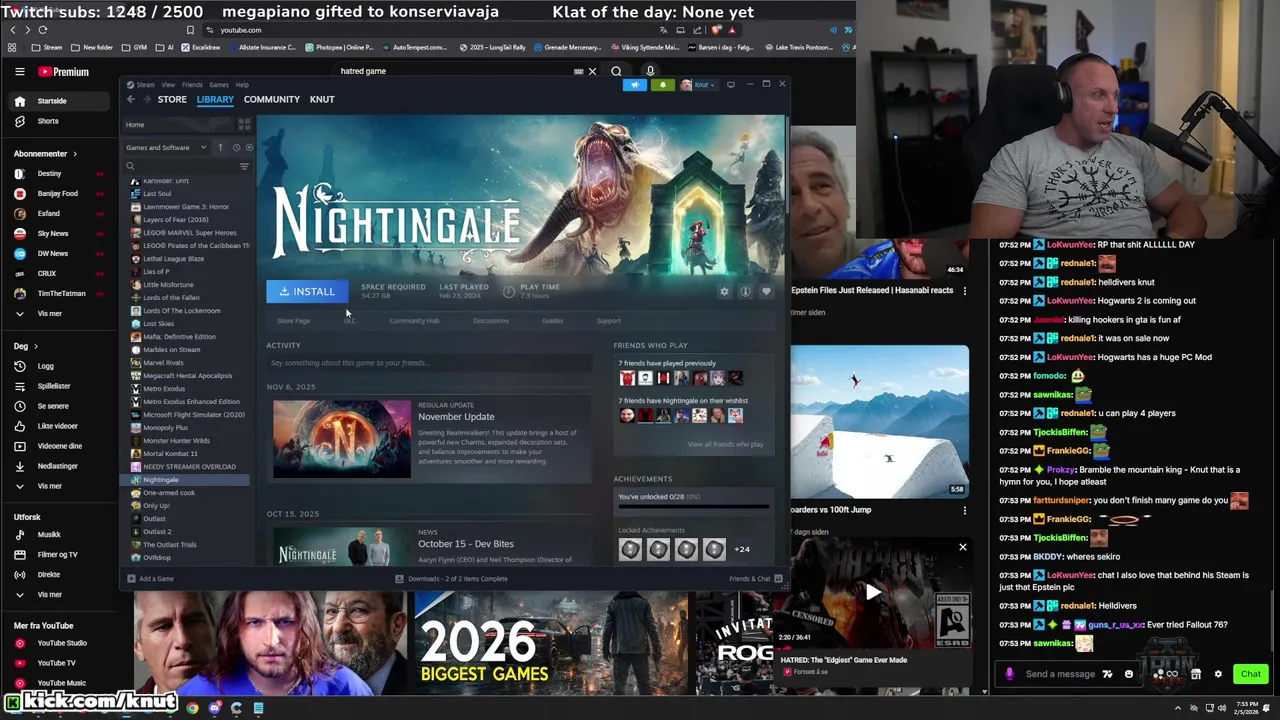The height and width of the screenshot is (720, 1280).
Task: Open Steam announcements megaphone button
Action: point(635,85)
